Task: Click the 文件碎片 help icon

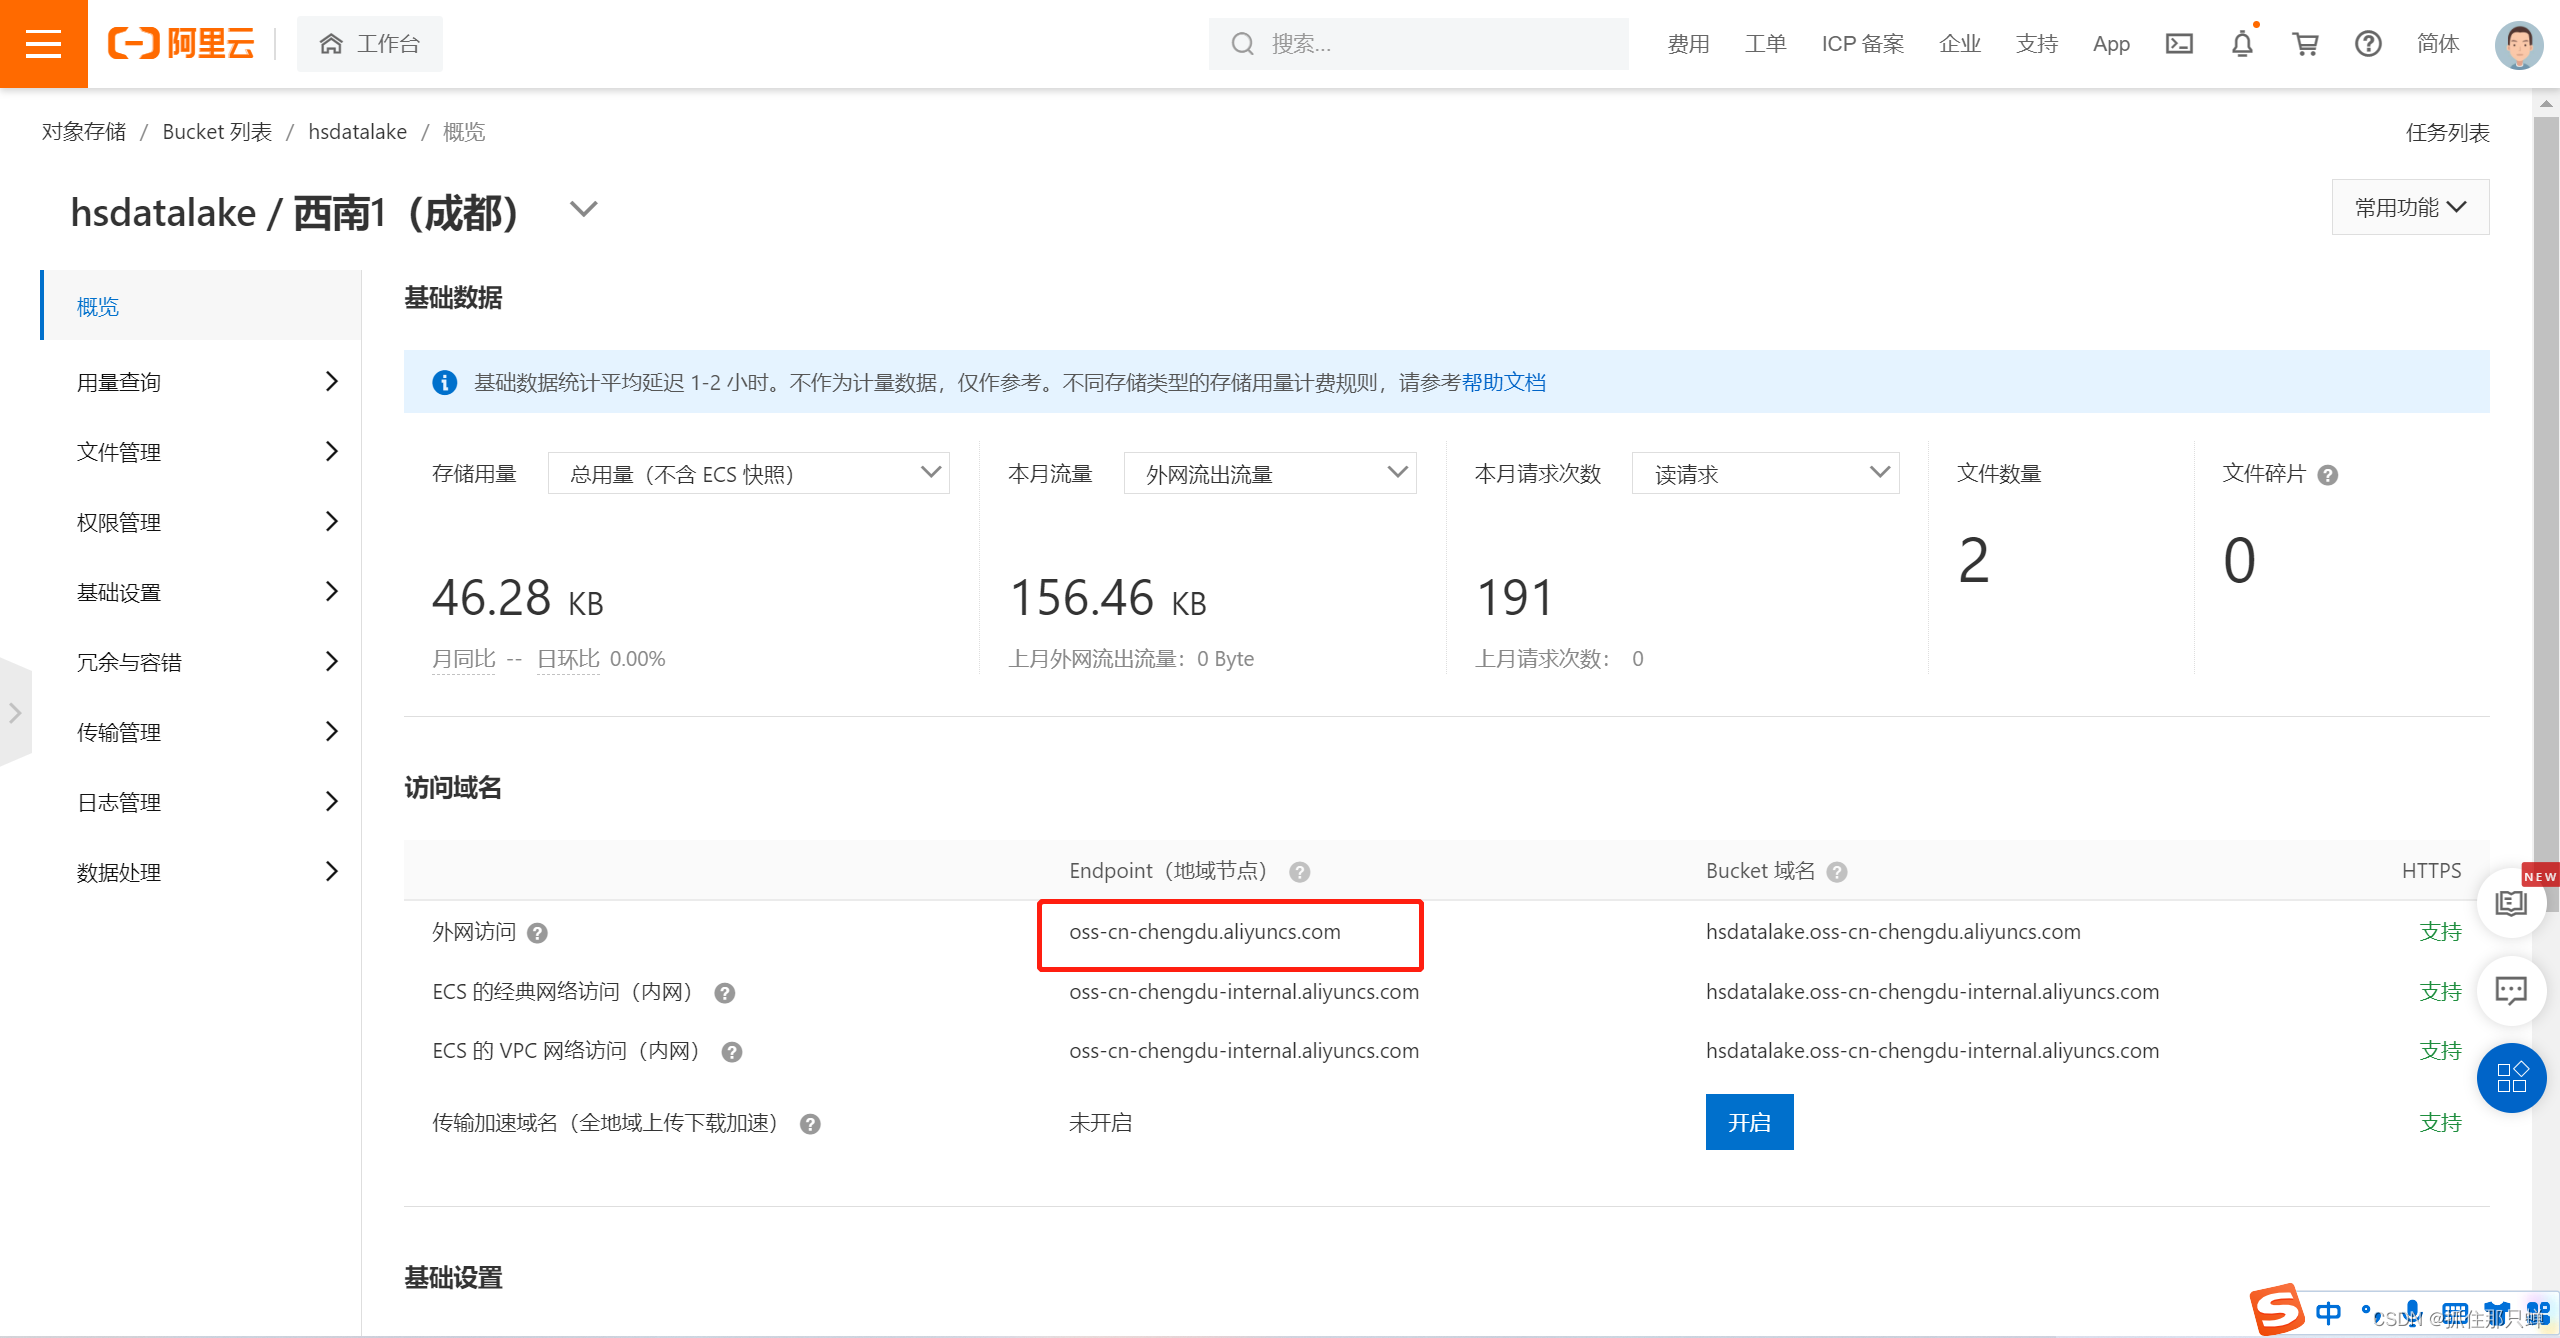Action: tap(2327, 475)
